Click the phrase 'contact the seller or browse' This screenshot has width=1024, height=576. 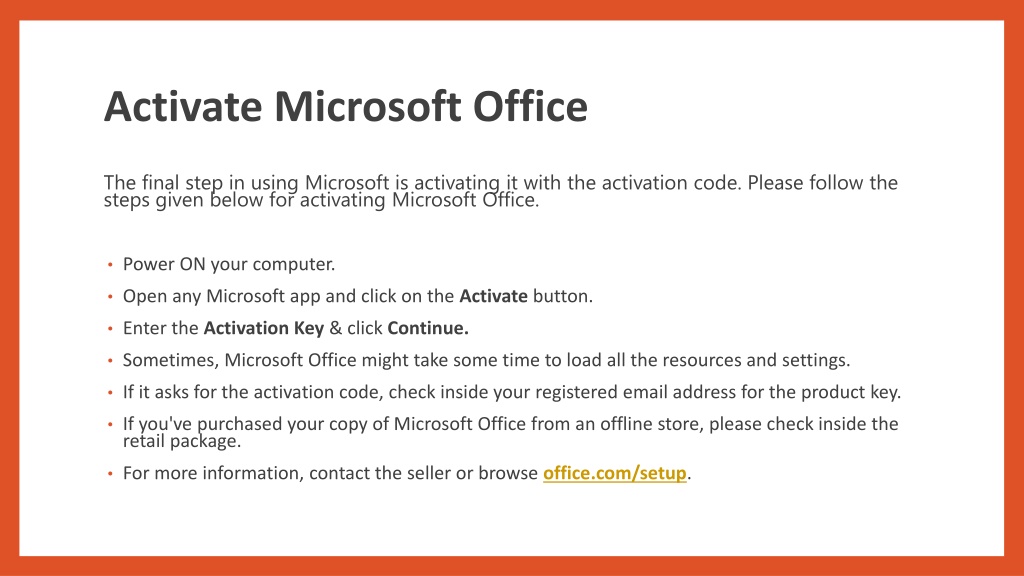[423, 473]
